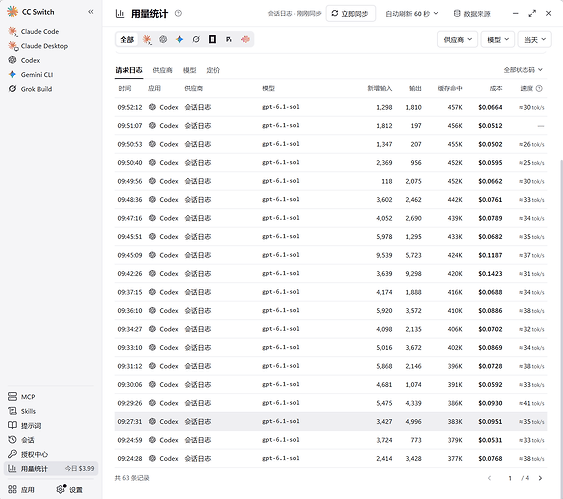The width and height of the screenshot is (563, 499).
Task: Switch to the 请求日志 tab
Action: click(x=129, y=70)
